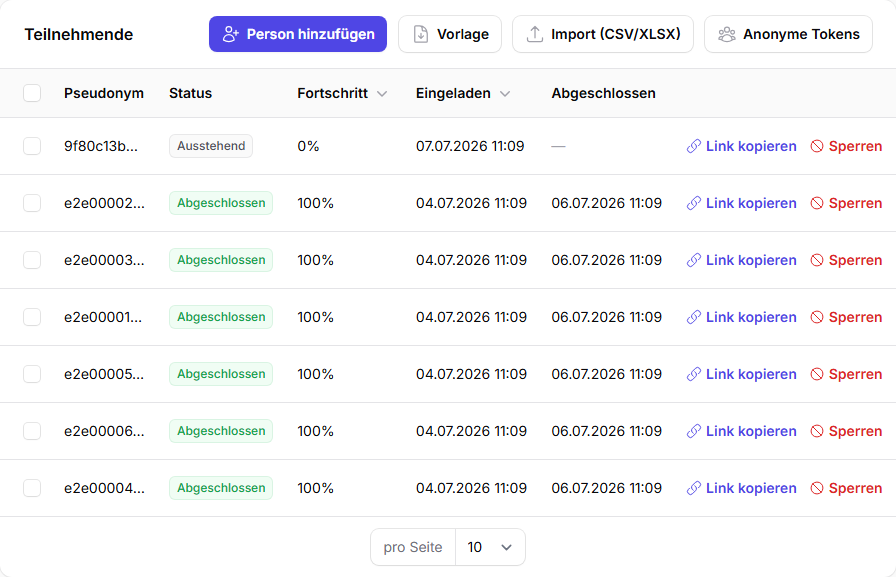Copy link icon for e2e00006 row

[x=694, y=432]
